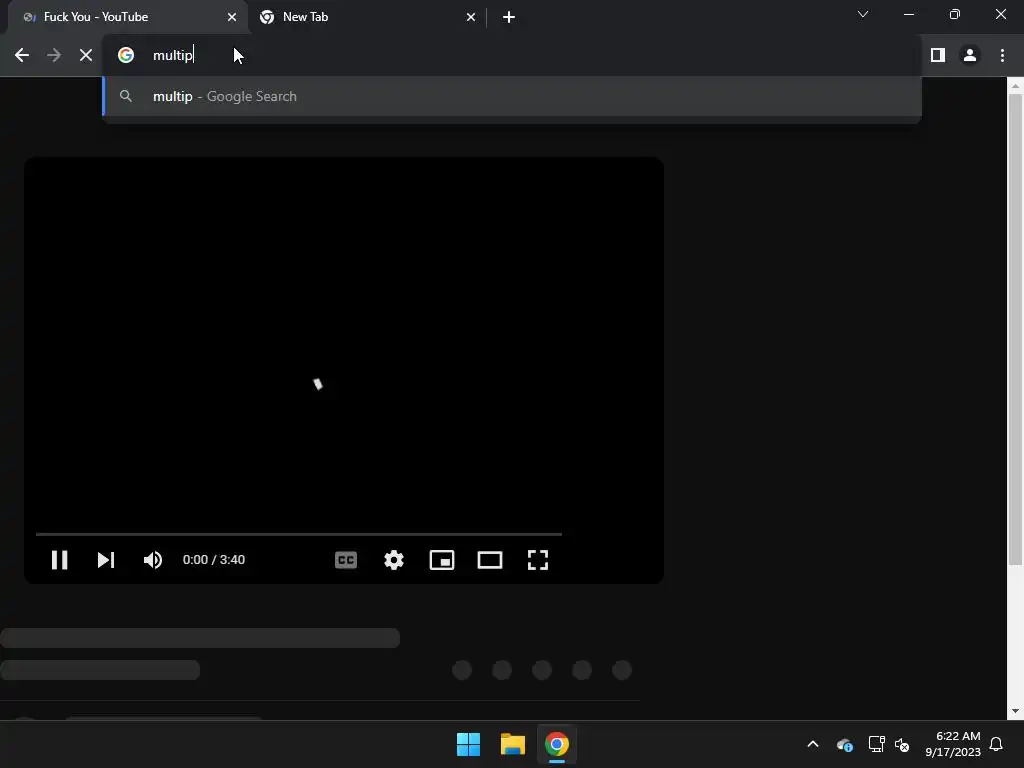Close the YouTube tab
Viewport: 1024px width, 768px height.
click(232, 17)
